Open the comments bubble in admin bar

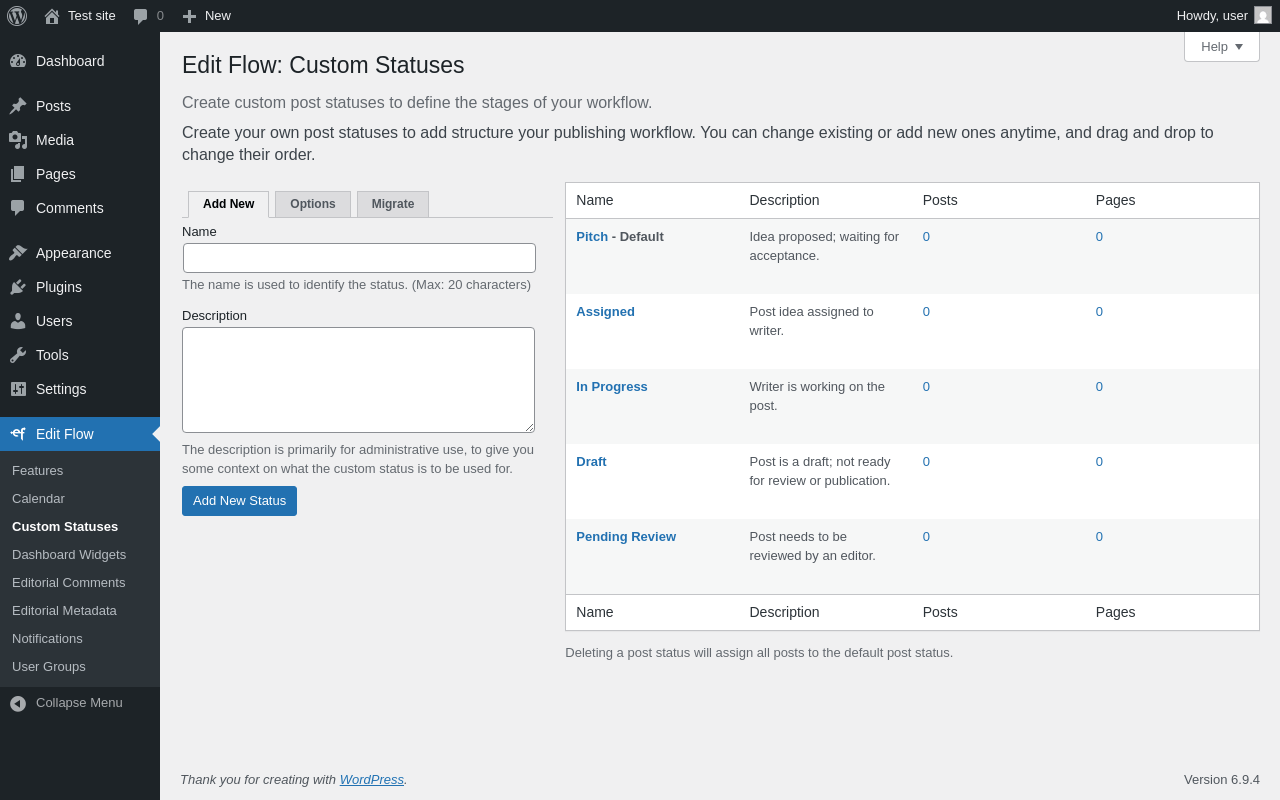(x=140, y=16)
